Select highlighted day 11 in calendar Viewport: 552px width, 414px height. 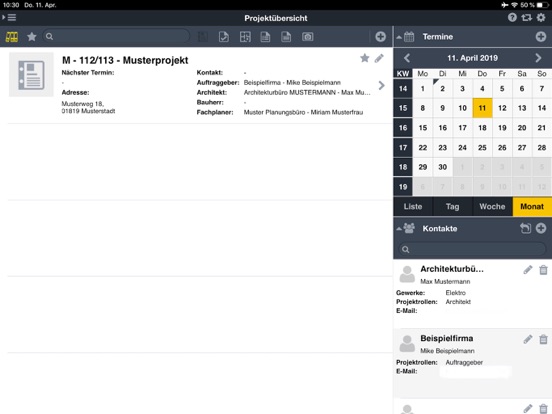pyautogui.click(x=482, y=108)
